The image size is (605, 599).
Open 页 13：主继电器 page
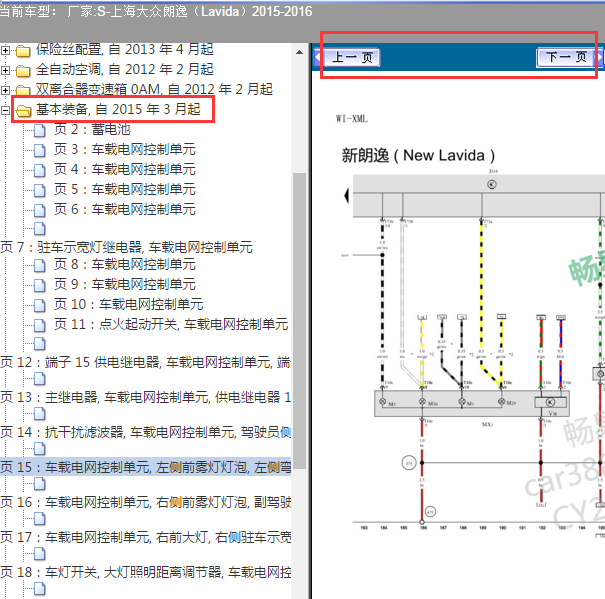pyautogui.click(x=145, y=397)
